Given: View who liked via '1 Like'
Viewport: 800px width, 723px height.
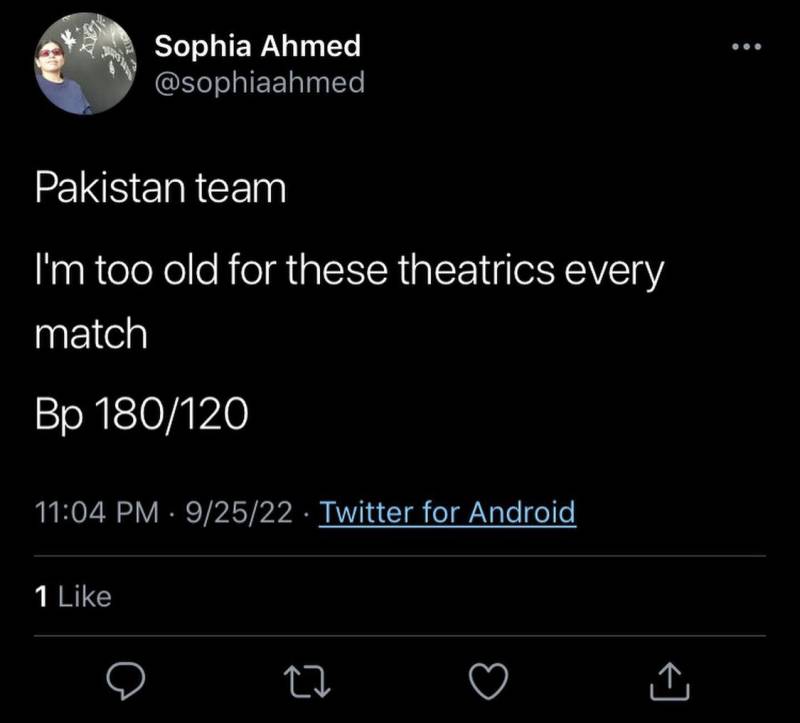Looking at the screenshot, I should tap(73, 597).
